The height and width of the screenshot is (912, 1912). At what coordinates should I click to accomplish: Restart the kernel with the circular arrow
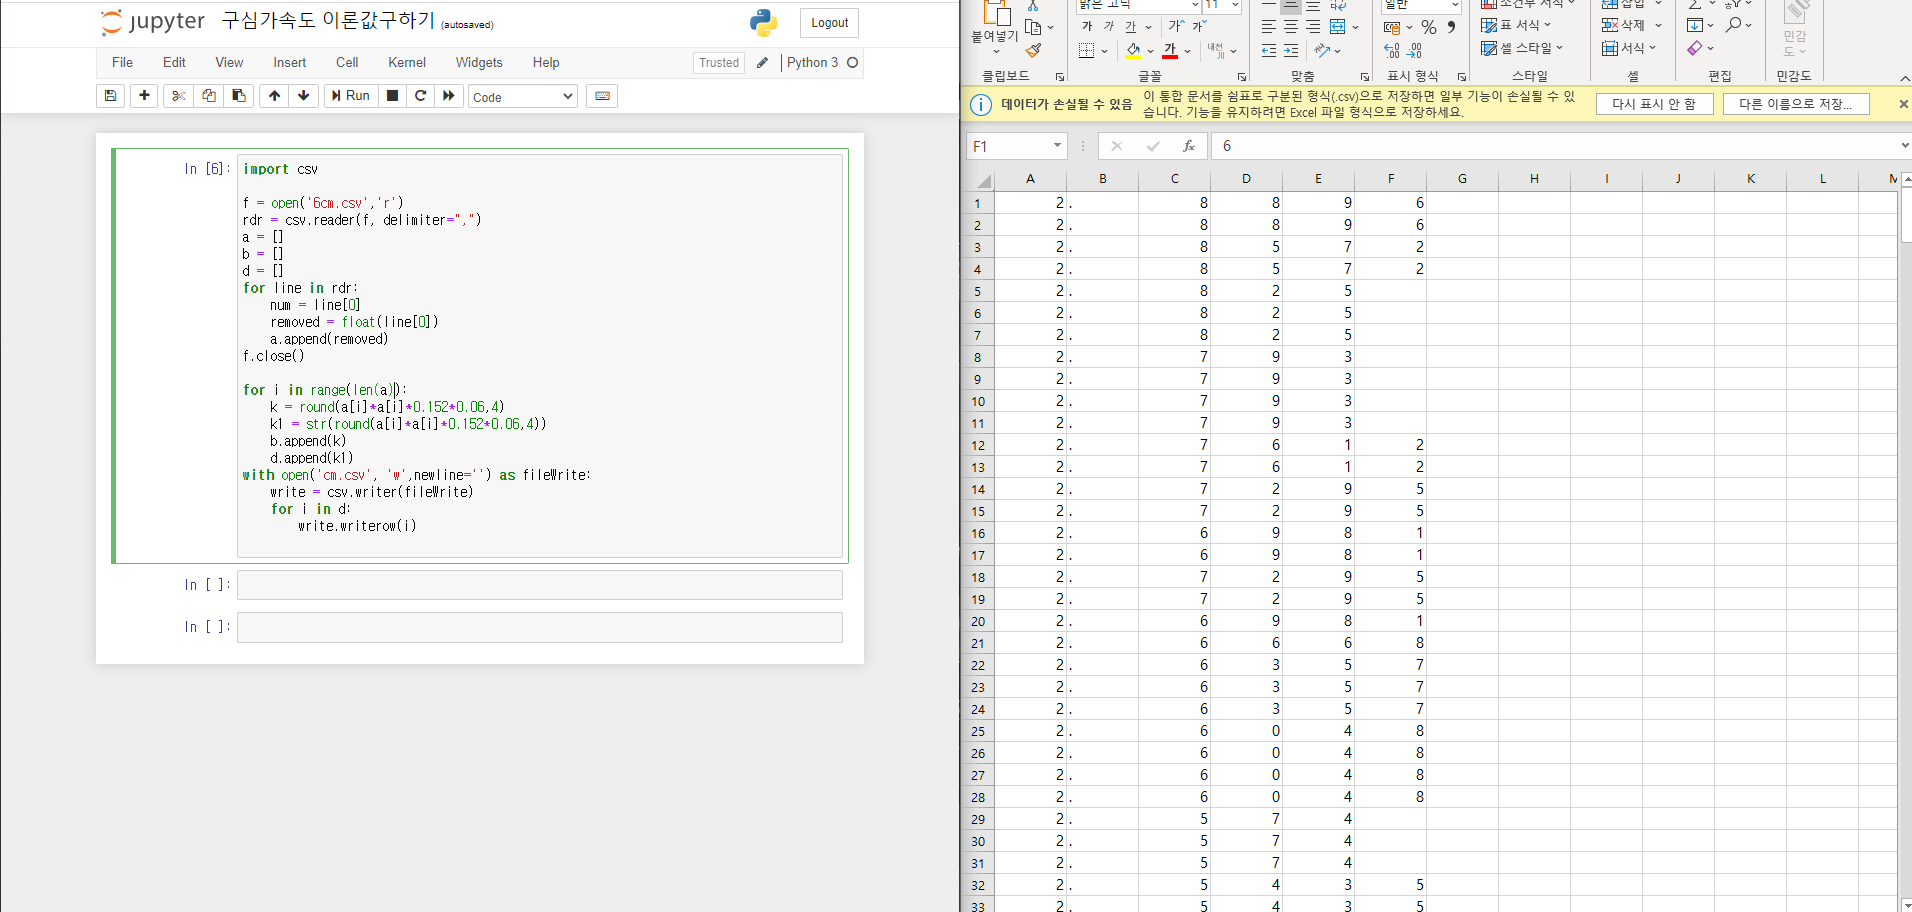421,96
